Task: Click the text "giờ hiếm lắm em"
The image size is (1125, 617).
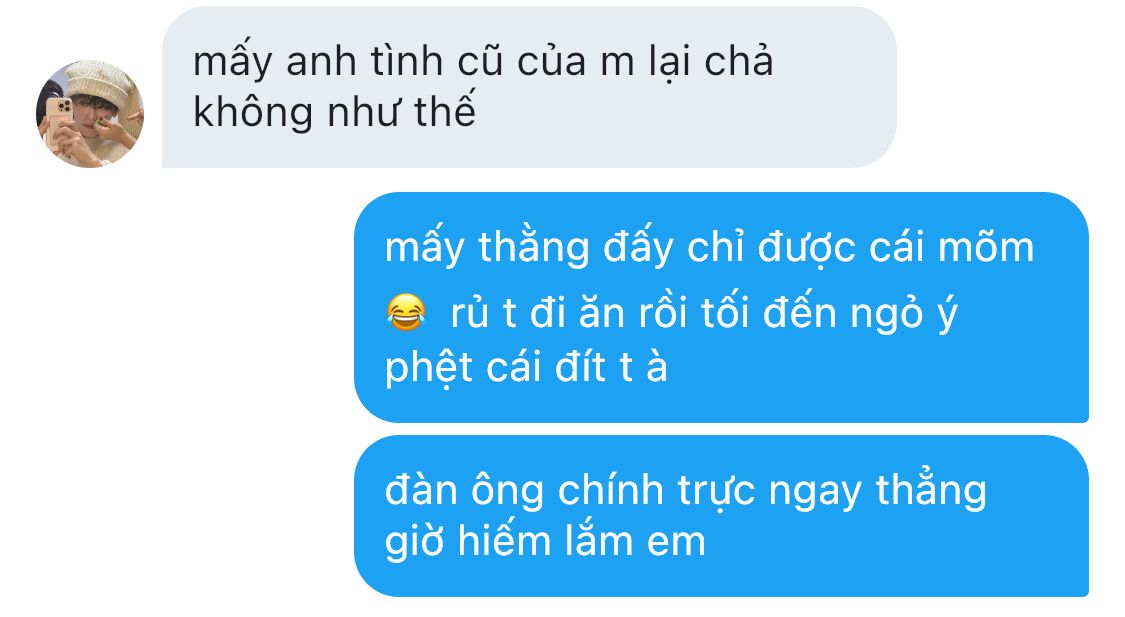Action: 545,541
